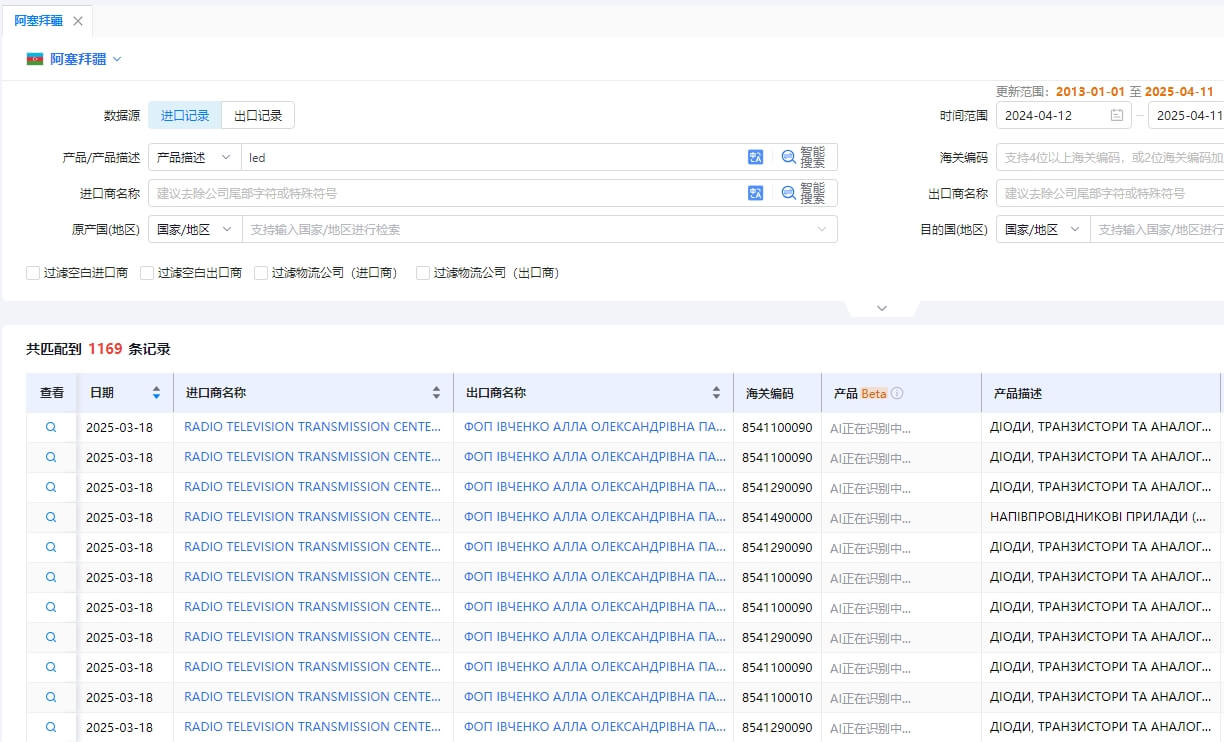Viewport: 1224px width, 742px height.
Task: Toggle 过滤物流公司（进口商）checkbox
Action: click(x=262, y=272)
